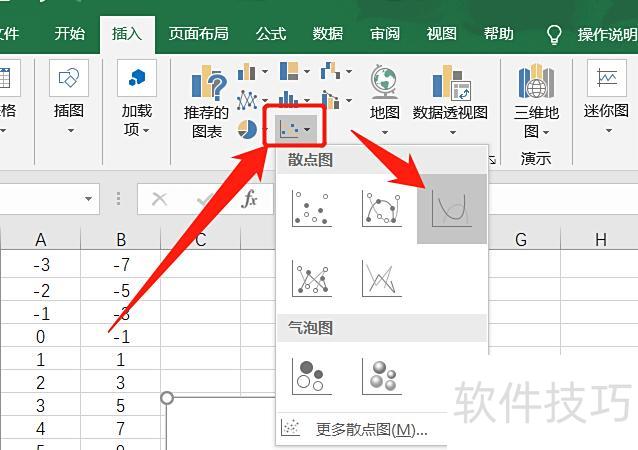Viewport: 638px width, 450px height.
Task: Click the chart object's corner handle
Action: click(x=167, y=398)
